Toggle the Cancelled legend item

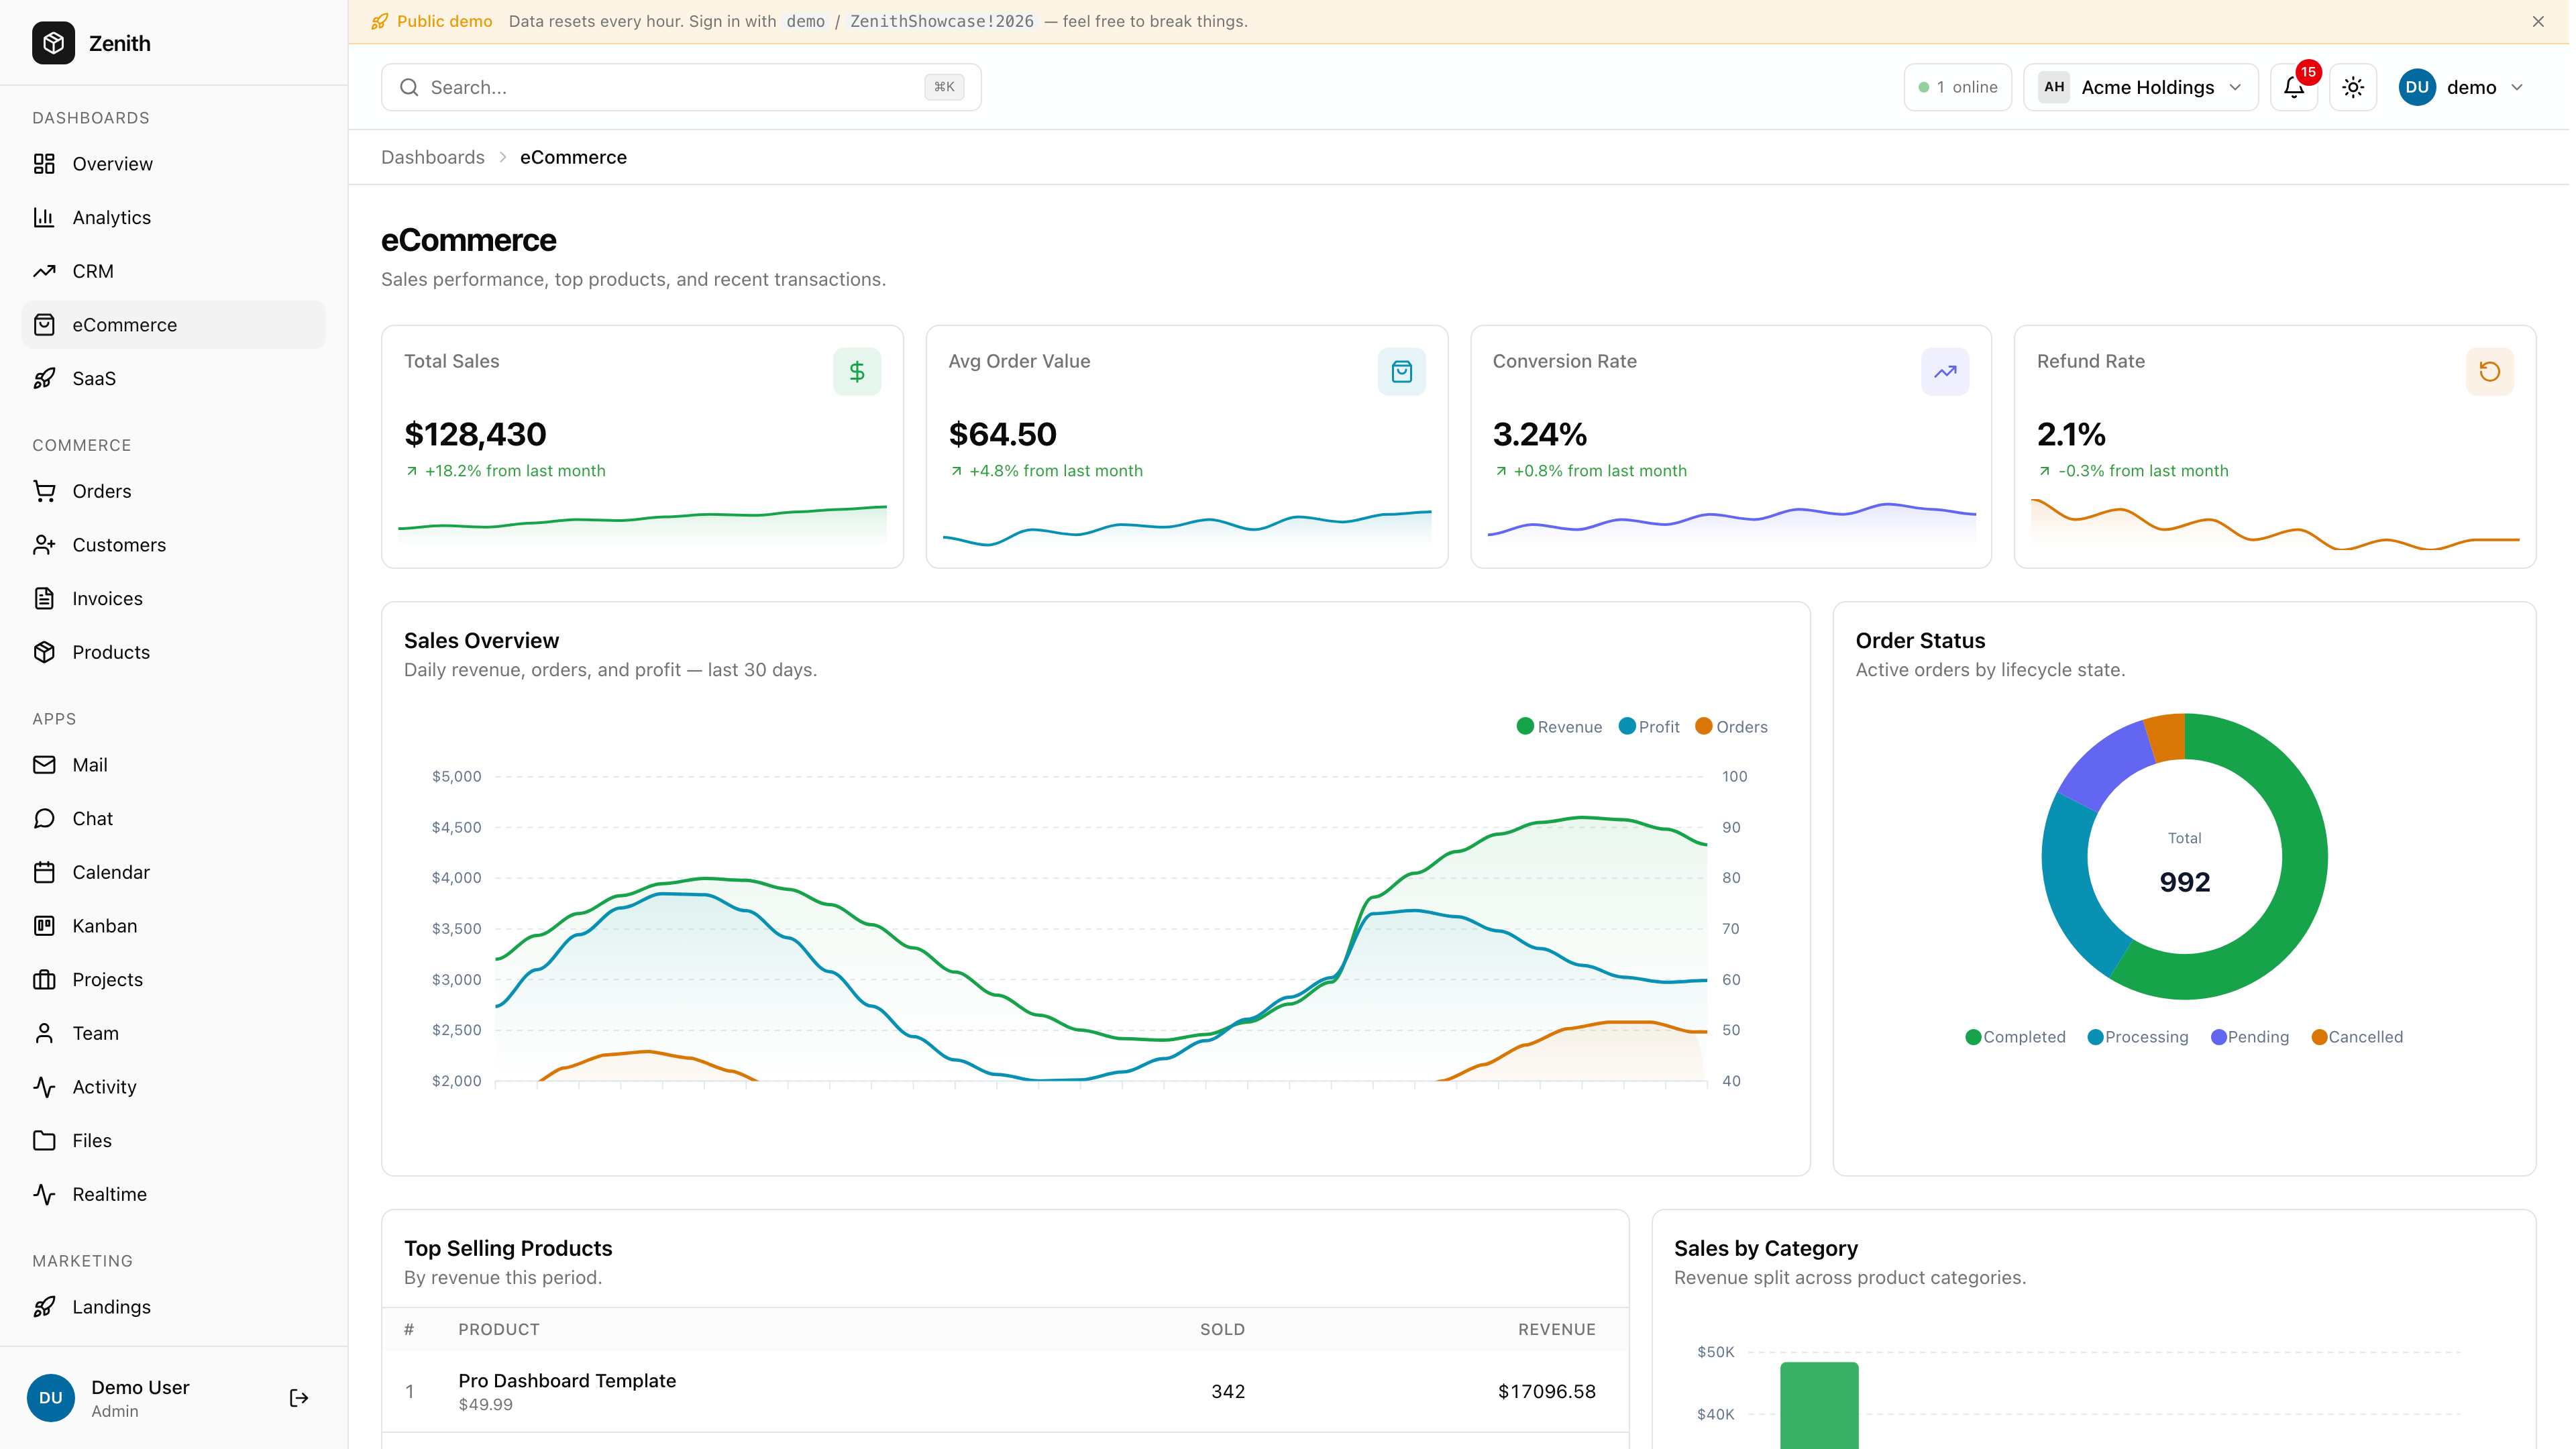(x=2358, y=1038)
